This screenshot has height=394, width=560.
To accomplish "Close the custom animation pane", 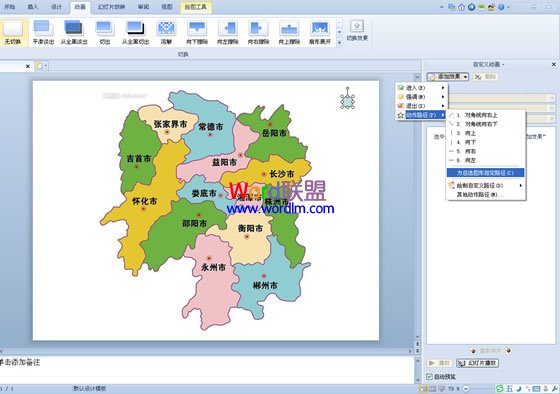I will 554,65.
